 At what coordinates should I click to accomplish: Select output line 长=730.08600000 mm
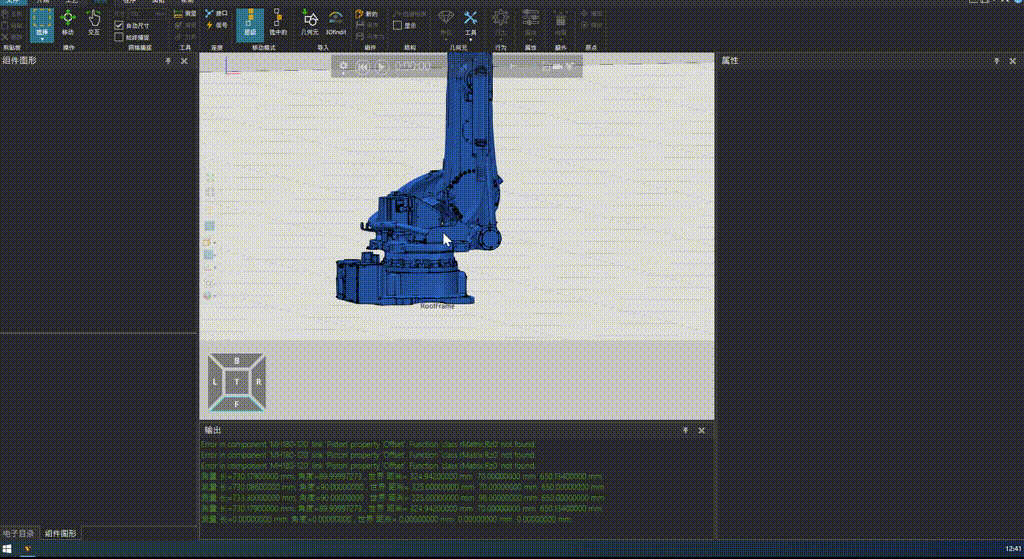pyautogui.click(x=402, y=487)
